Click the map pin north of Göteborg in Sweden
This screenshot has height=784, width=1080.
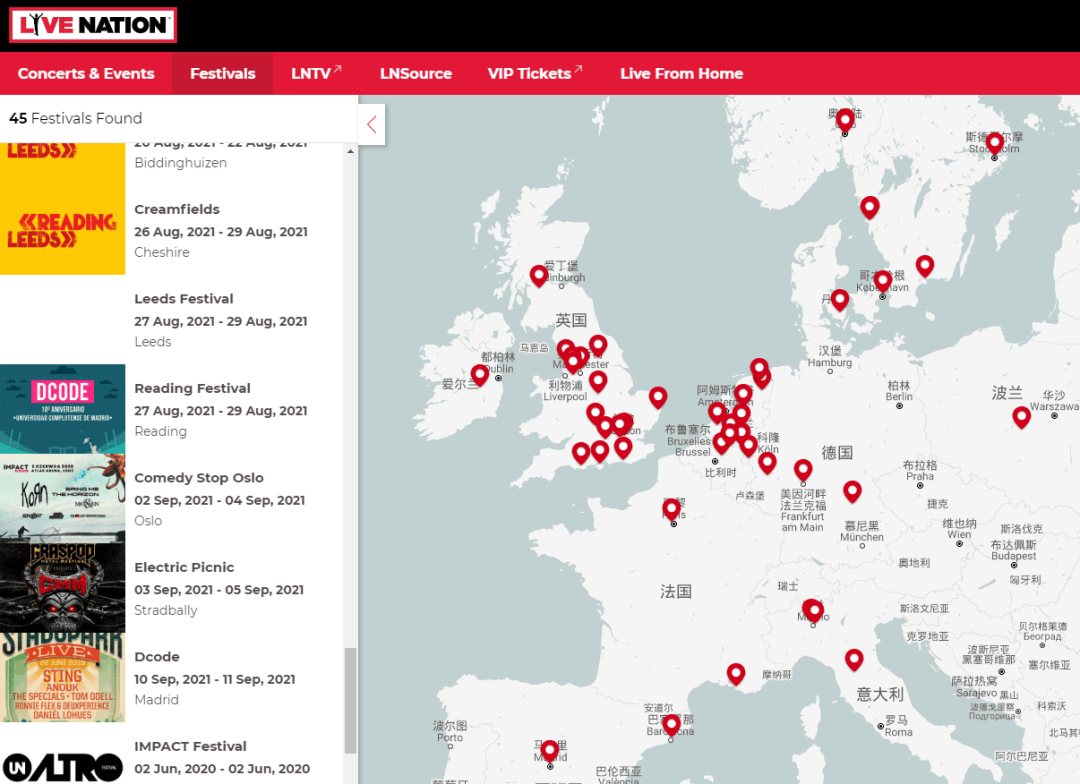(869, 208)
